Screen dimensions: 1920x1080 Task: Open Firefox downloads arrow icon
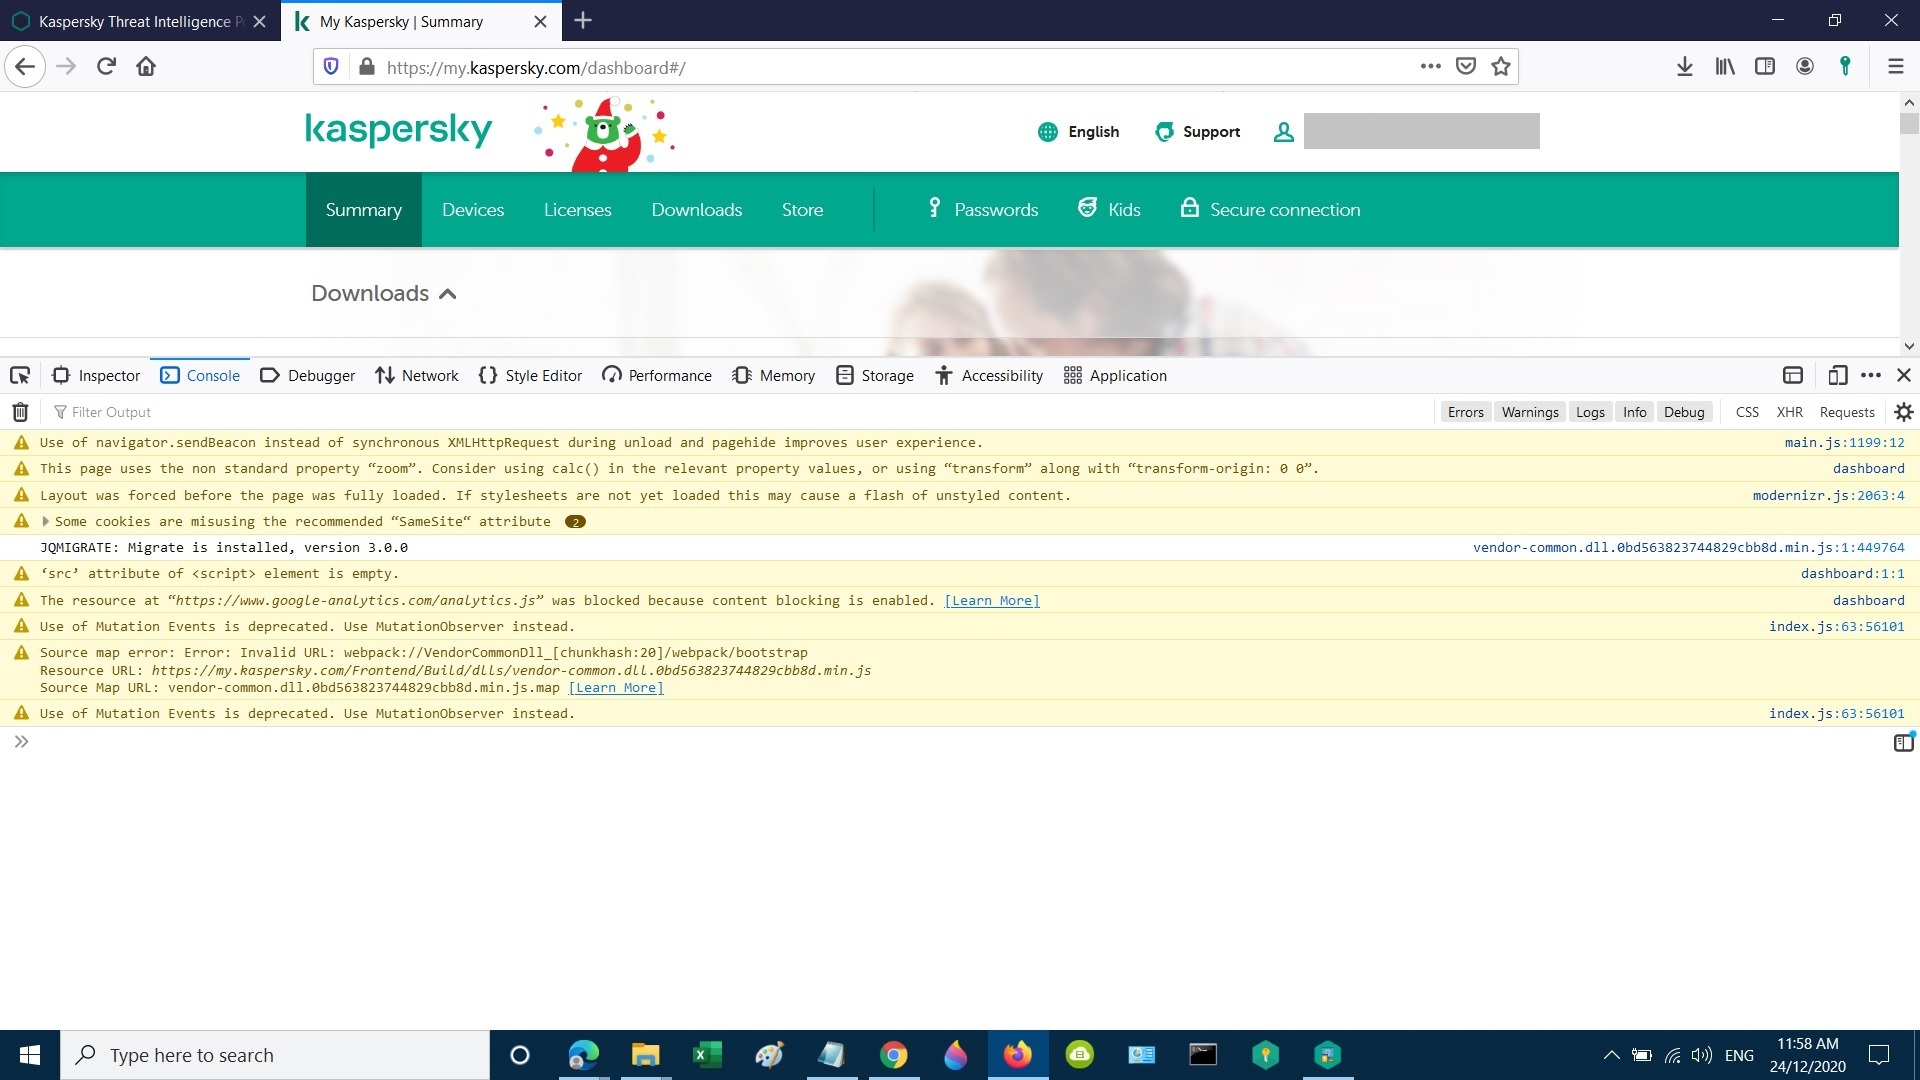(1685, 66)
